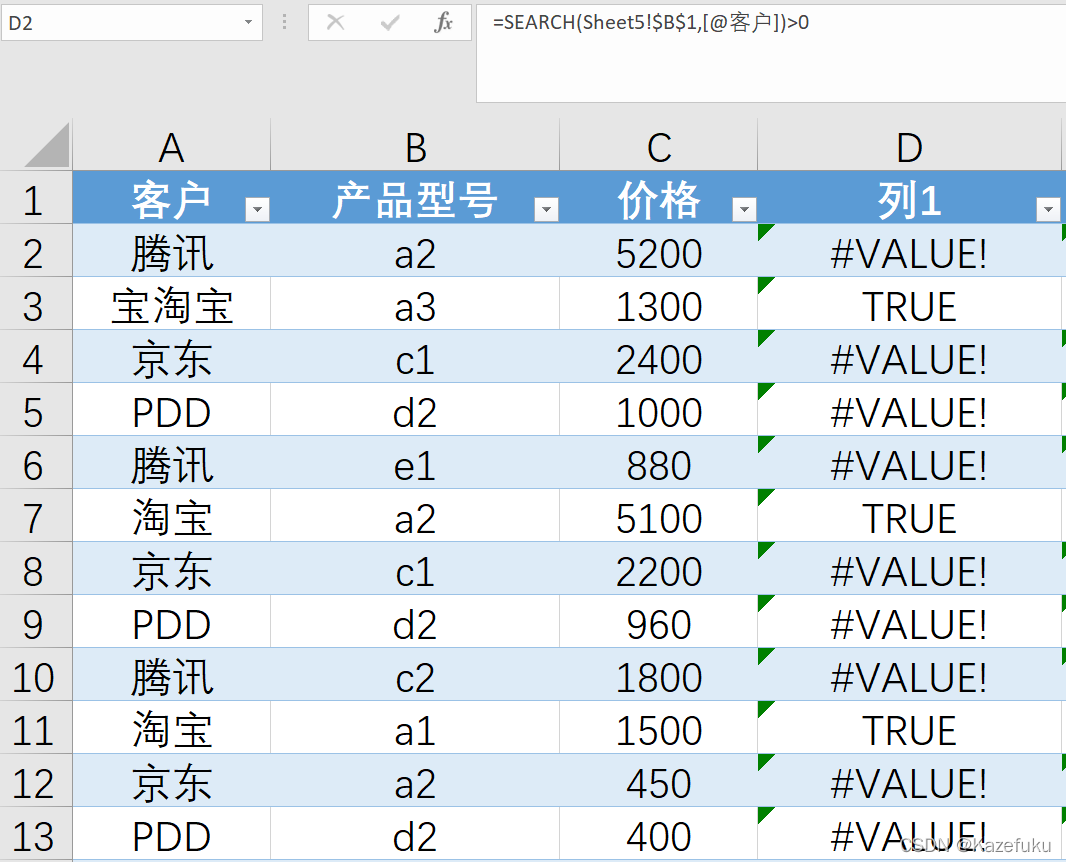Select cell B3 containing a3
This screenshot has height=862, width=1066.
click(x=415, y=303)
